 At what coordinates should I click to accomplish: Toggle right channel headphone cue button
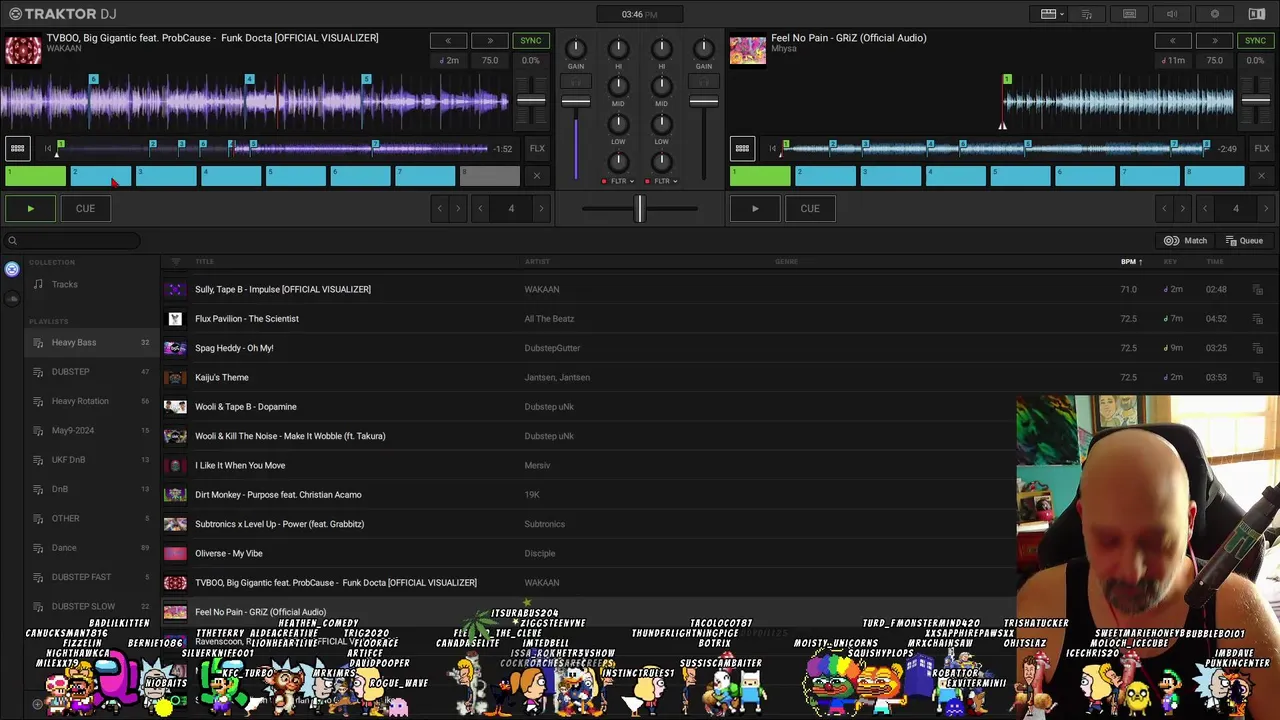704,82
